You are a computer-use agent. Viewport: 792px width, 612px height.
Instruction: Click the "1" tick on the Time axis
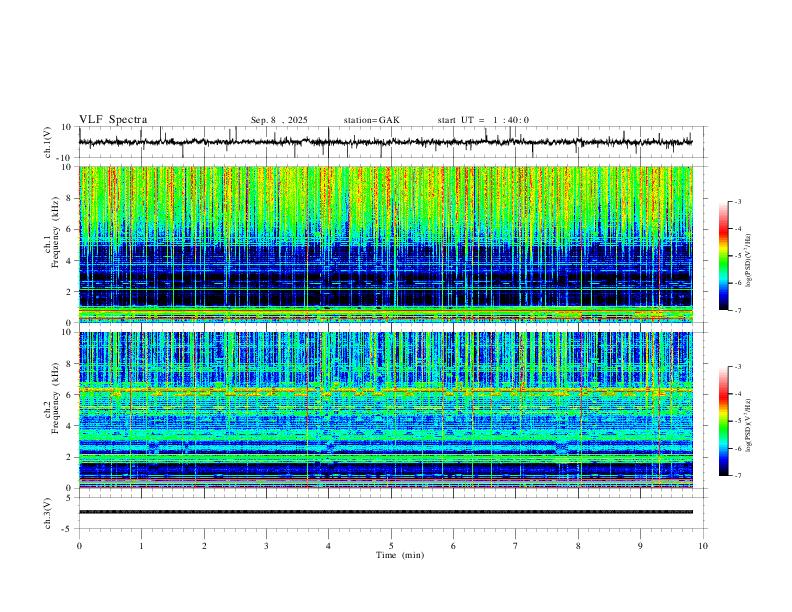[x=141, y=546]
